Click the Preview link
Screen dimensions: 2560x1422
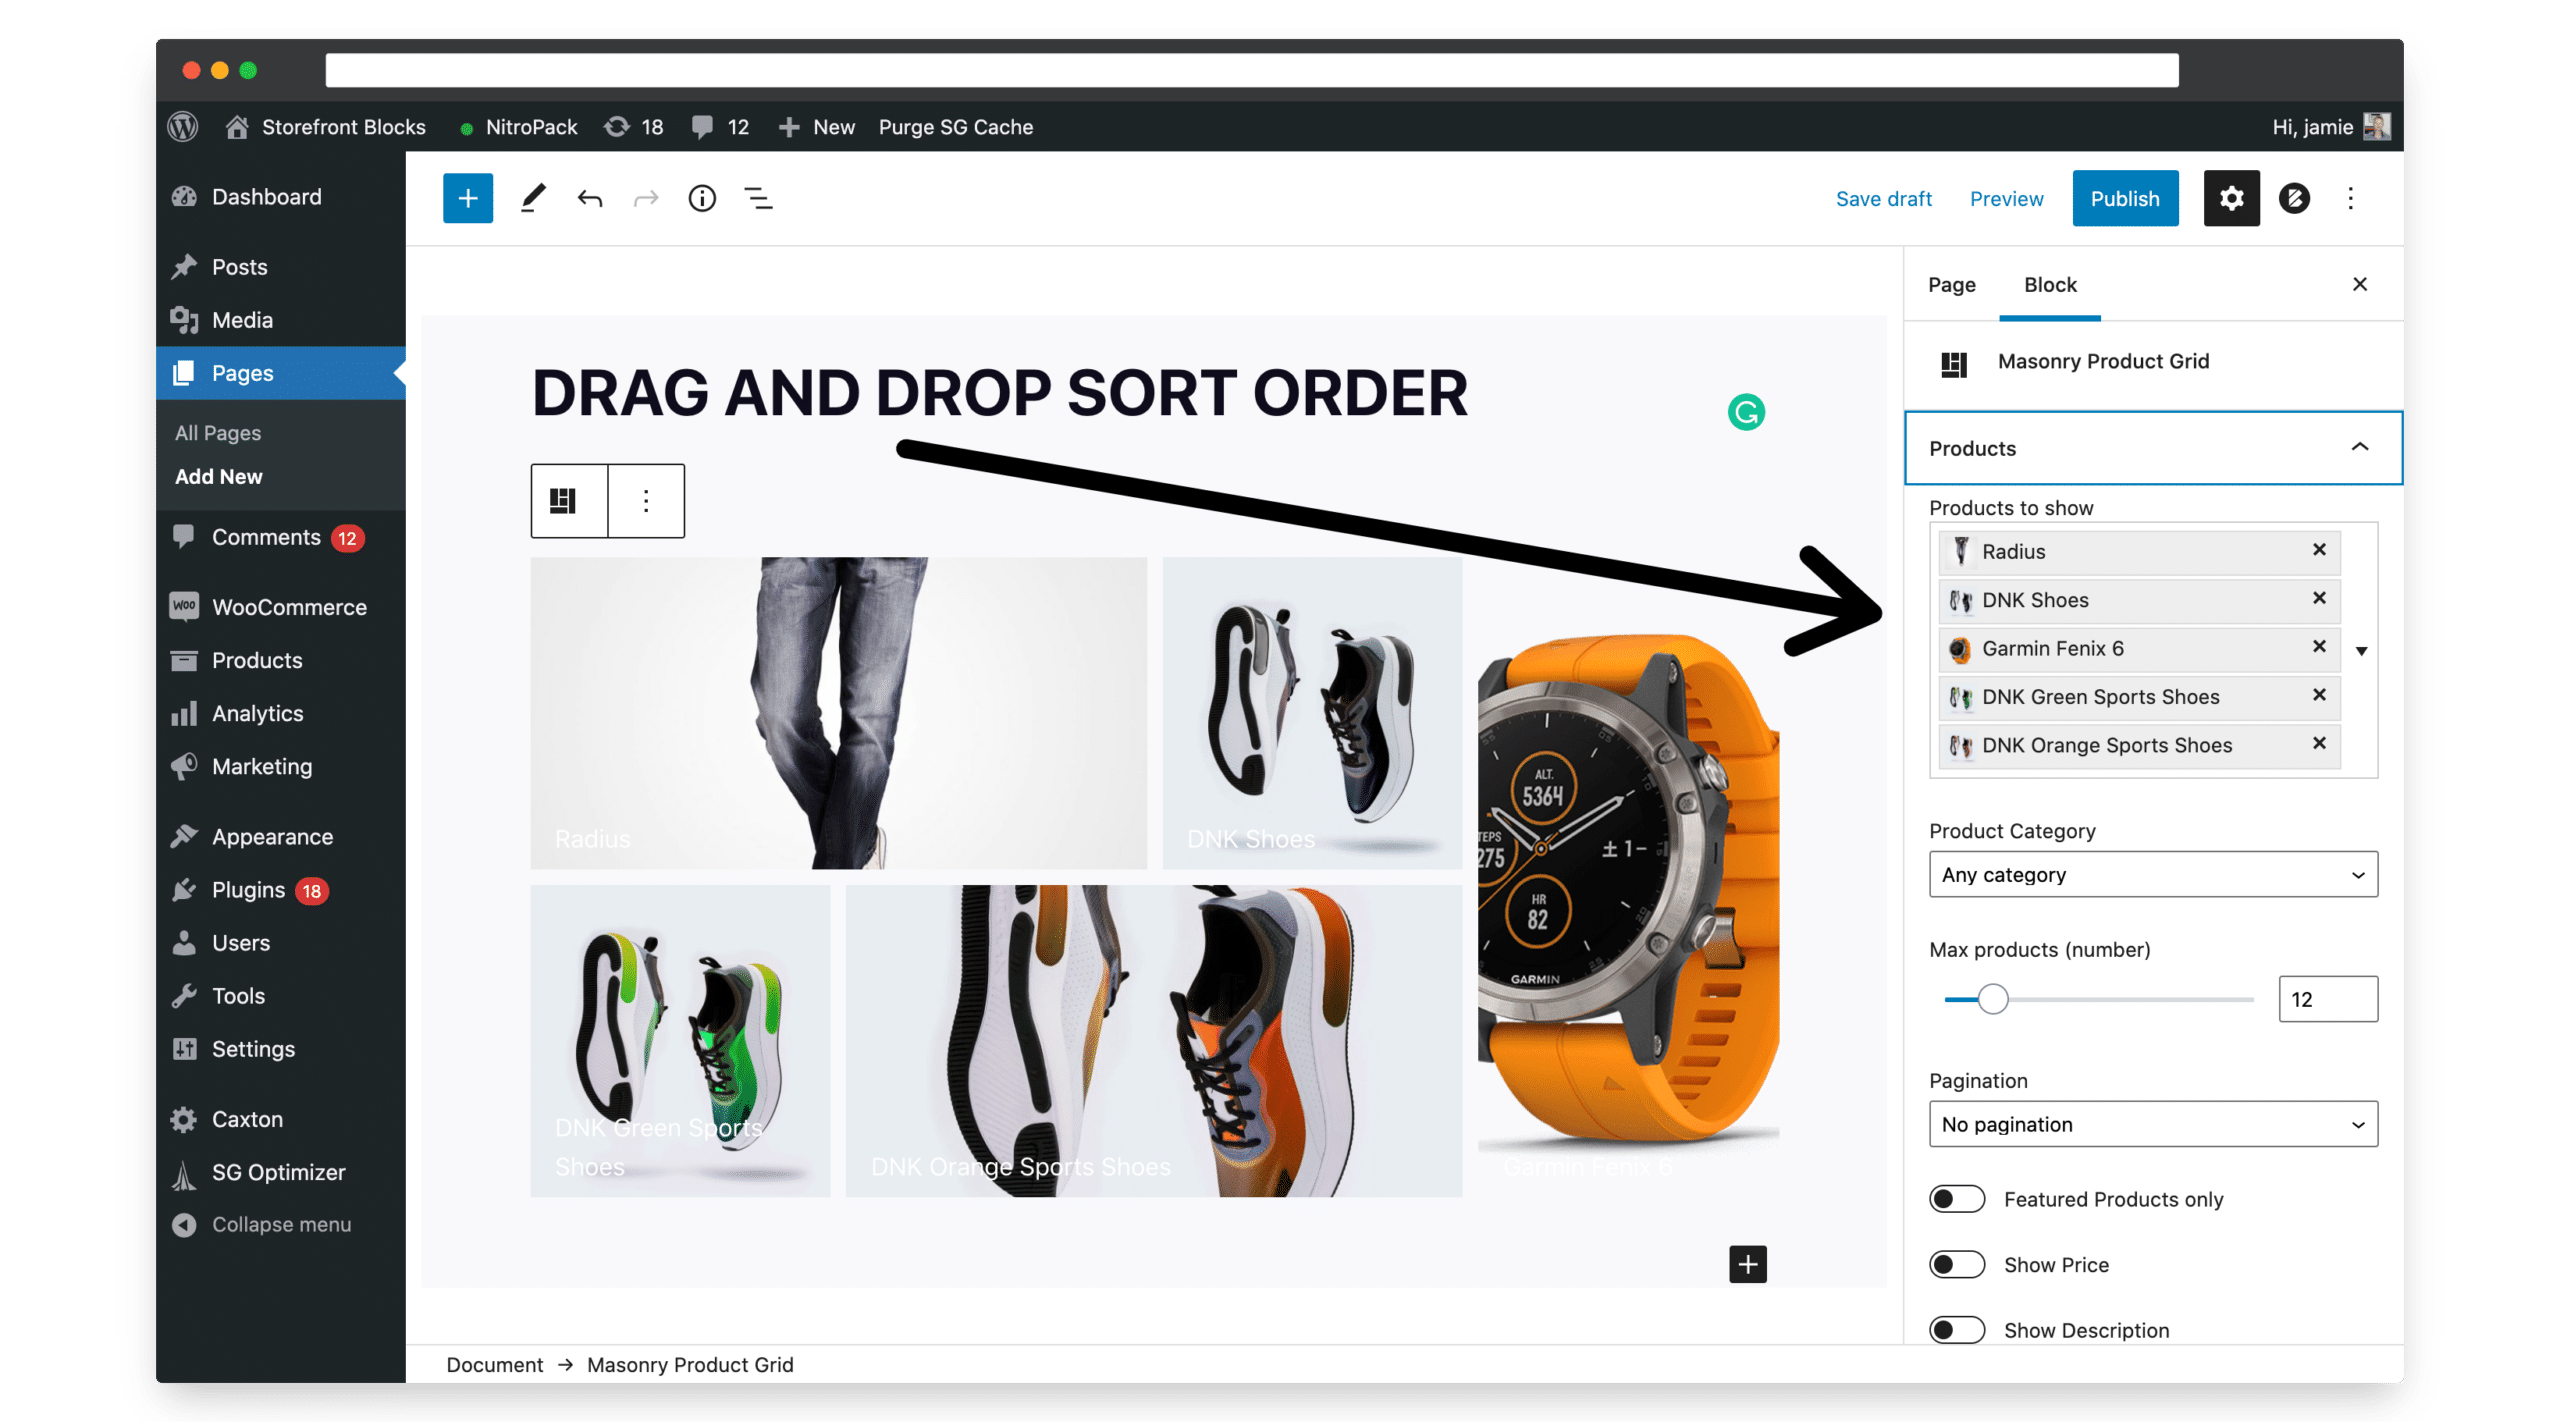[2006, 198]
